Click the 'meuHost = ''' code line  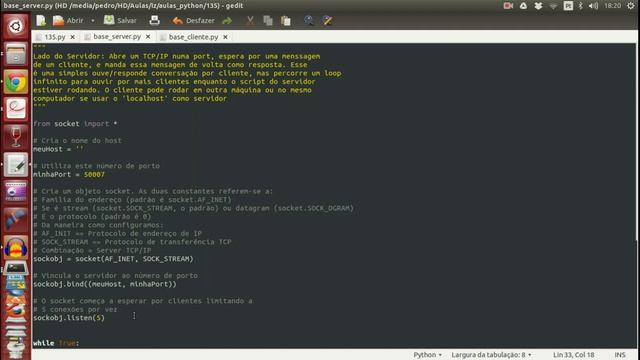[58, 149]
